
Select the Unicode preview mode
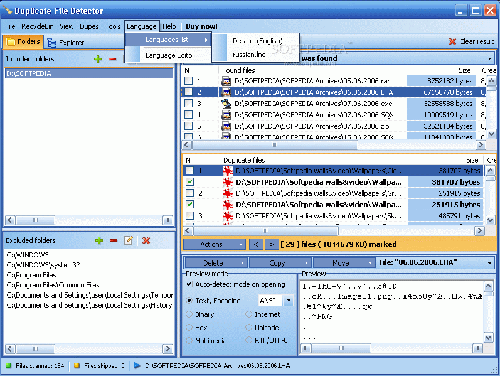[249, 327]
